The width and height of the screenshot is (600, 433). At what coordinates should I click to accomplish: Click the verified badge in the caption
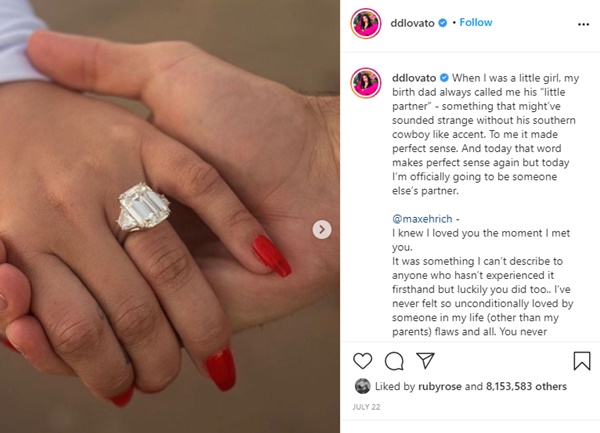444,78
